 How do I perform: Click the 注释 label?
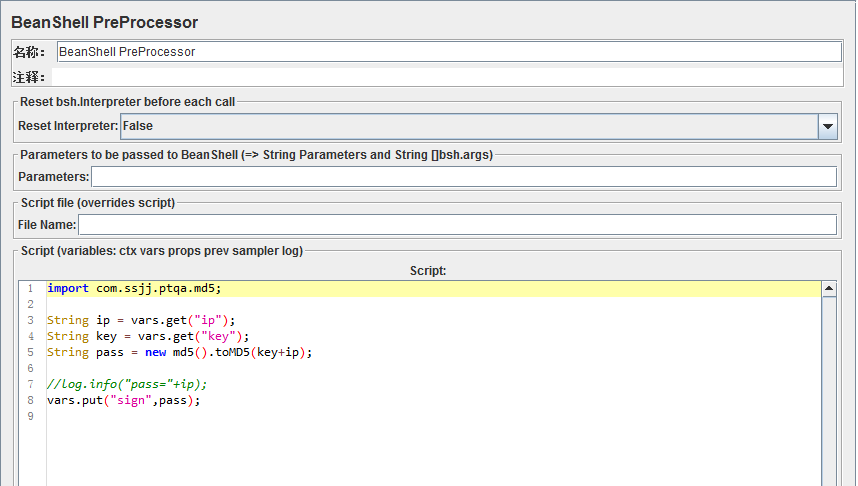click(x=29, y=77)
